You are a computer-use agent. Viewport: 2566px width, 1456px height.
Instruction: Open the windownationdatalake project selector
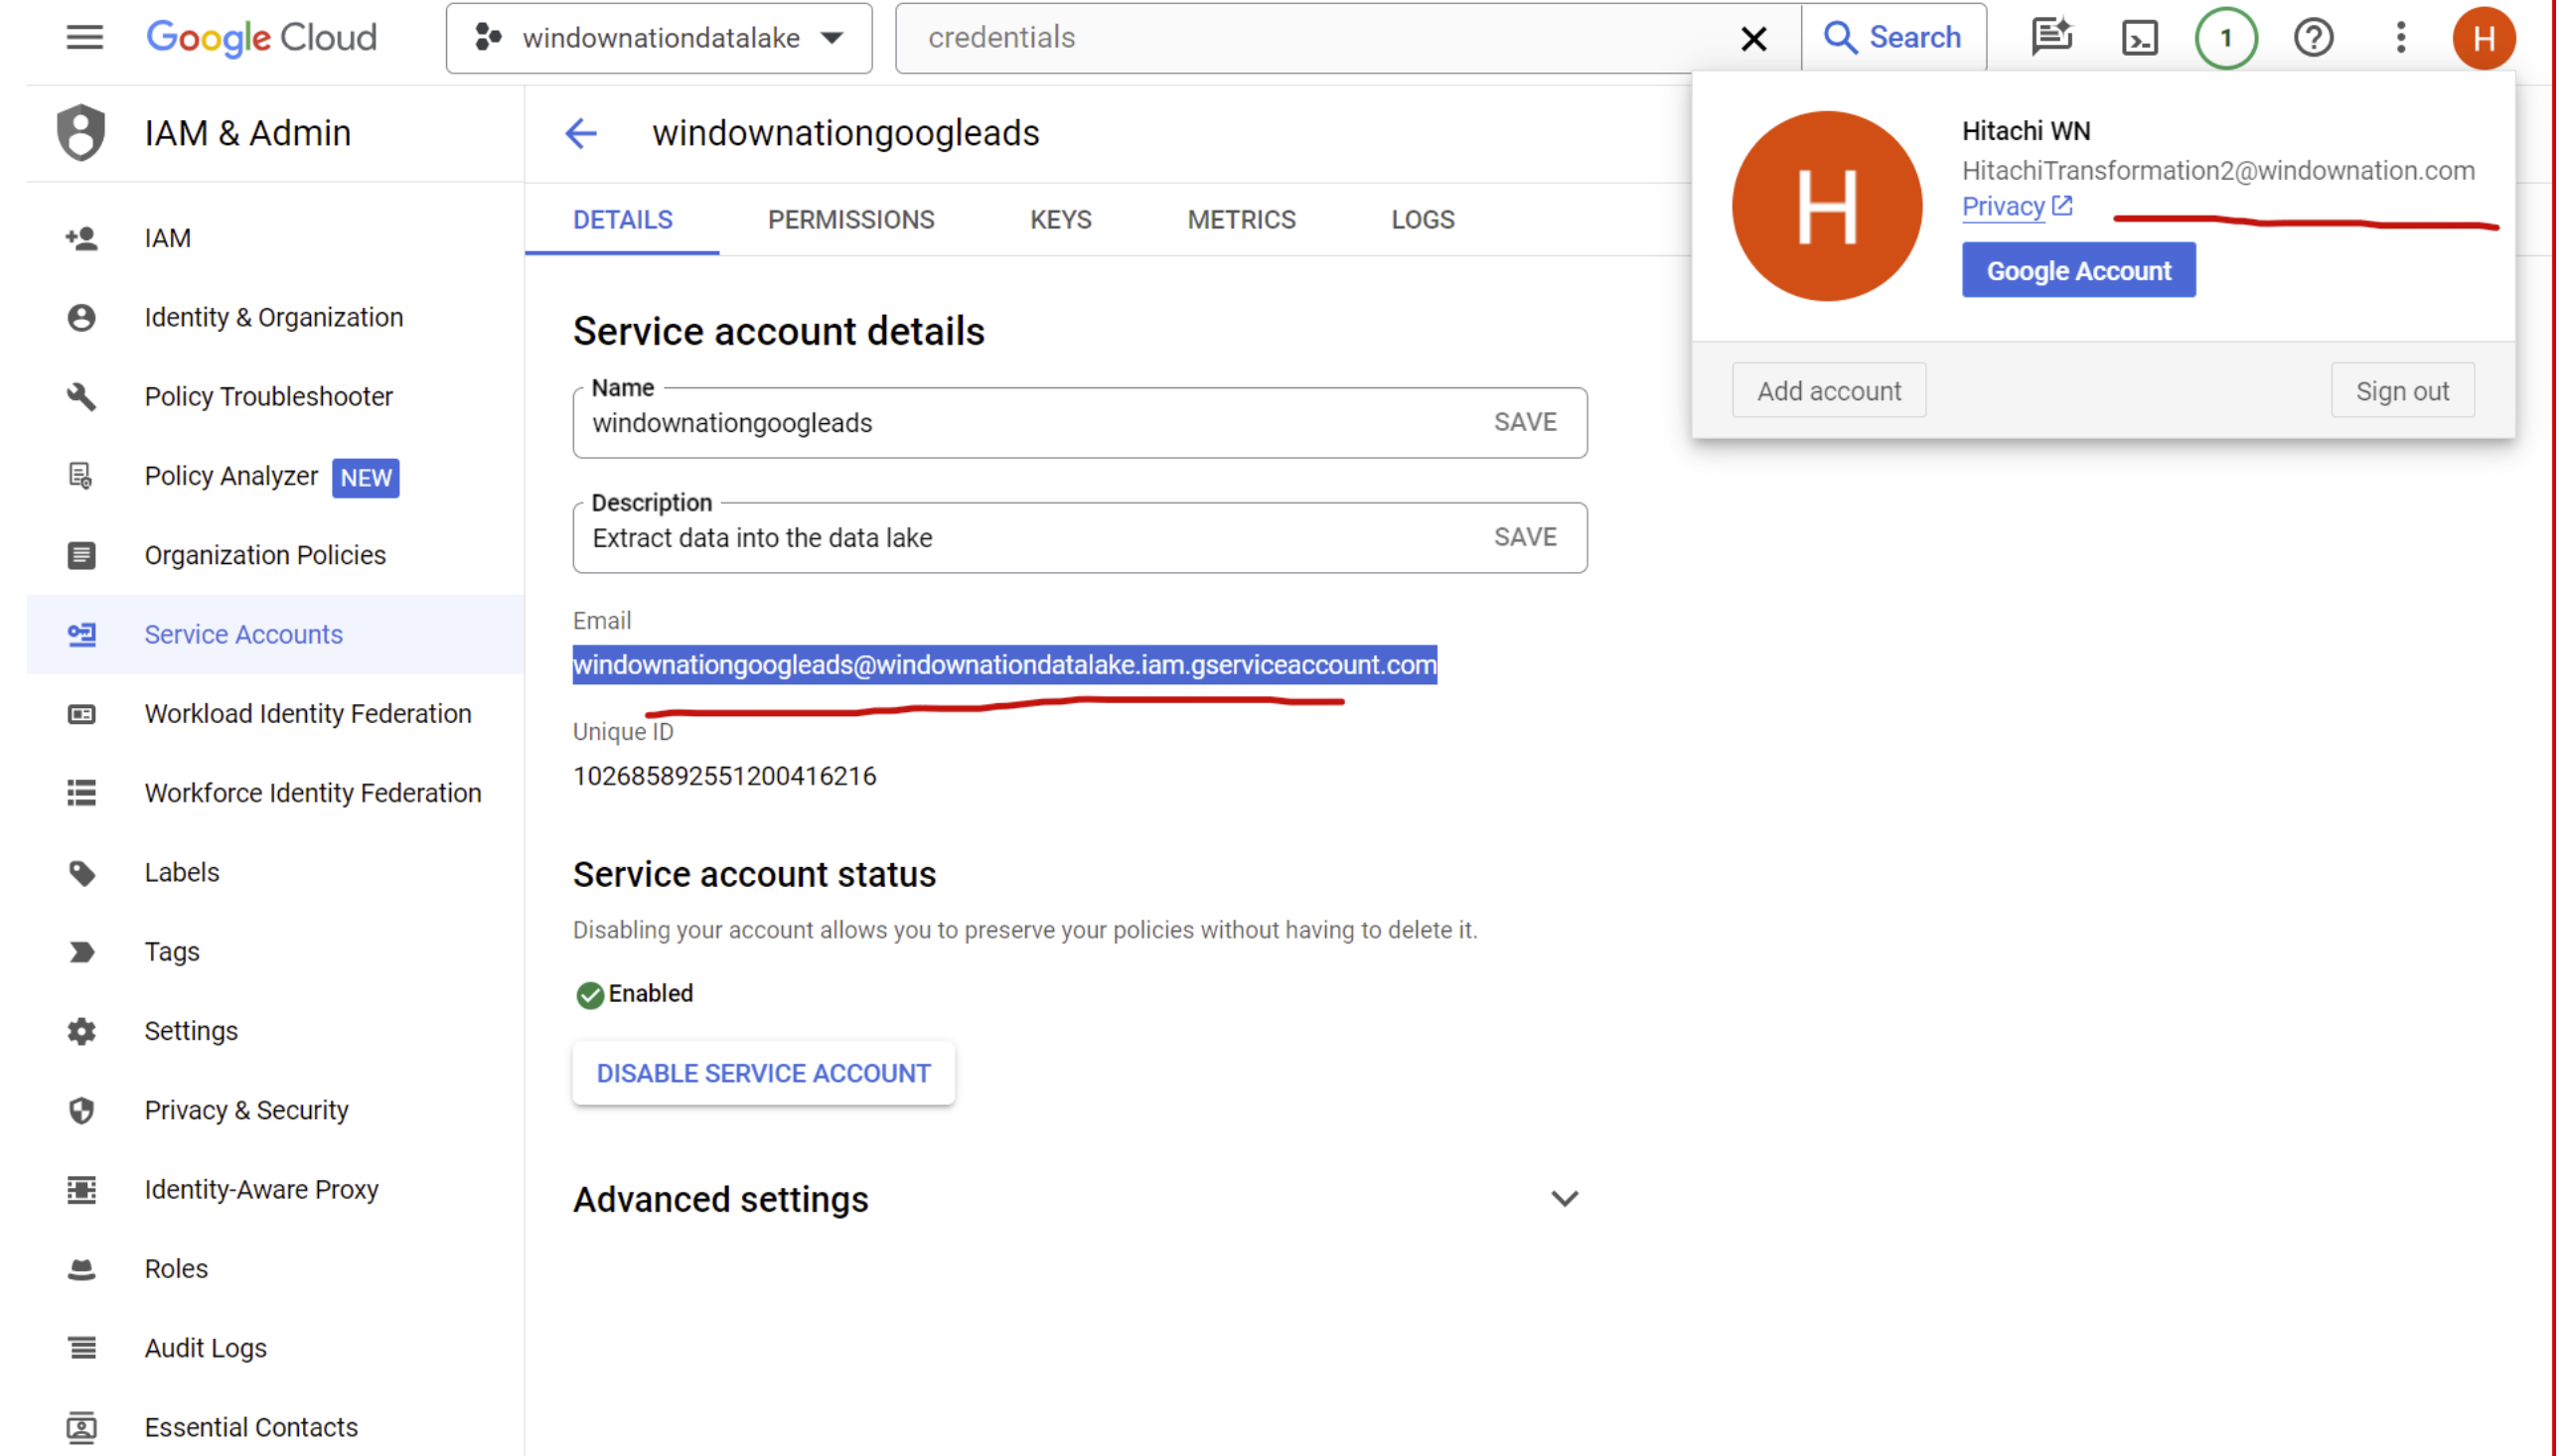coord(660,38)
